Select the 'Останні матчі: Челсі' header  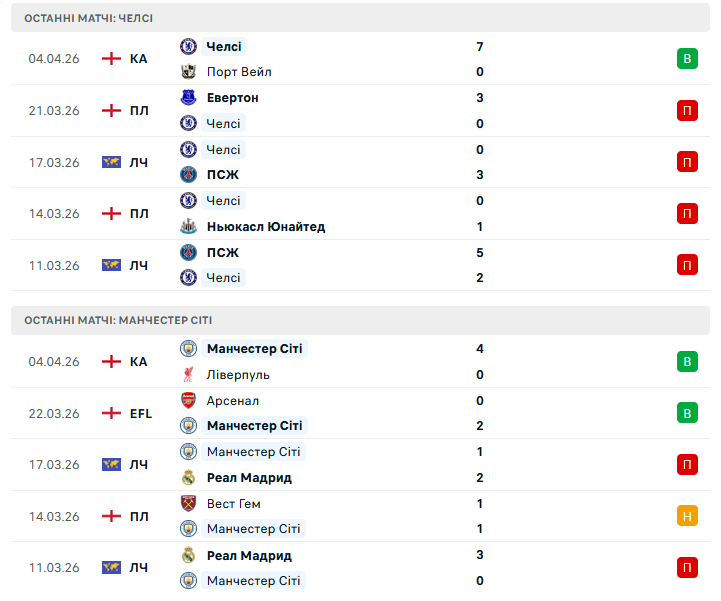pyautogui.click(x=90, y=18)
